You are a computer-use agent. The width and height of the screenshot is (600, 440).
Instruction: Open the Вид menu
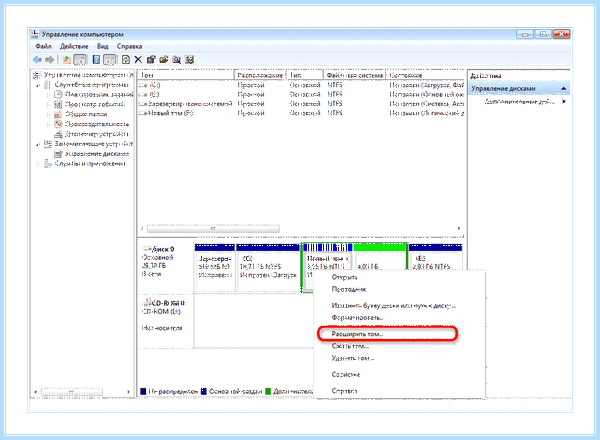point(103,46)
